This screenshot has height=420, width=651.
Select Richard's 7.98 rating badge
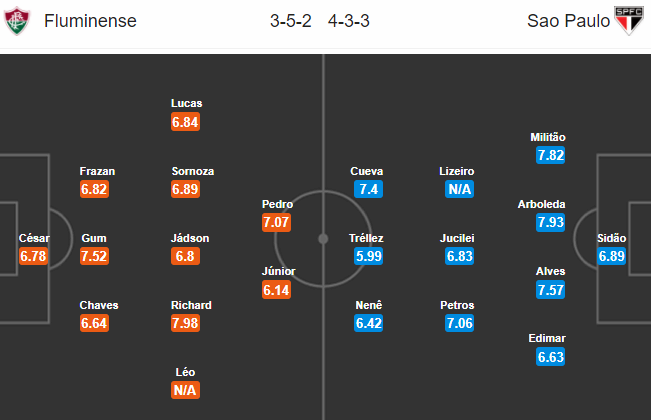(x=185, y=323)
